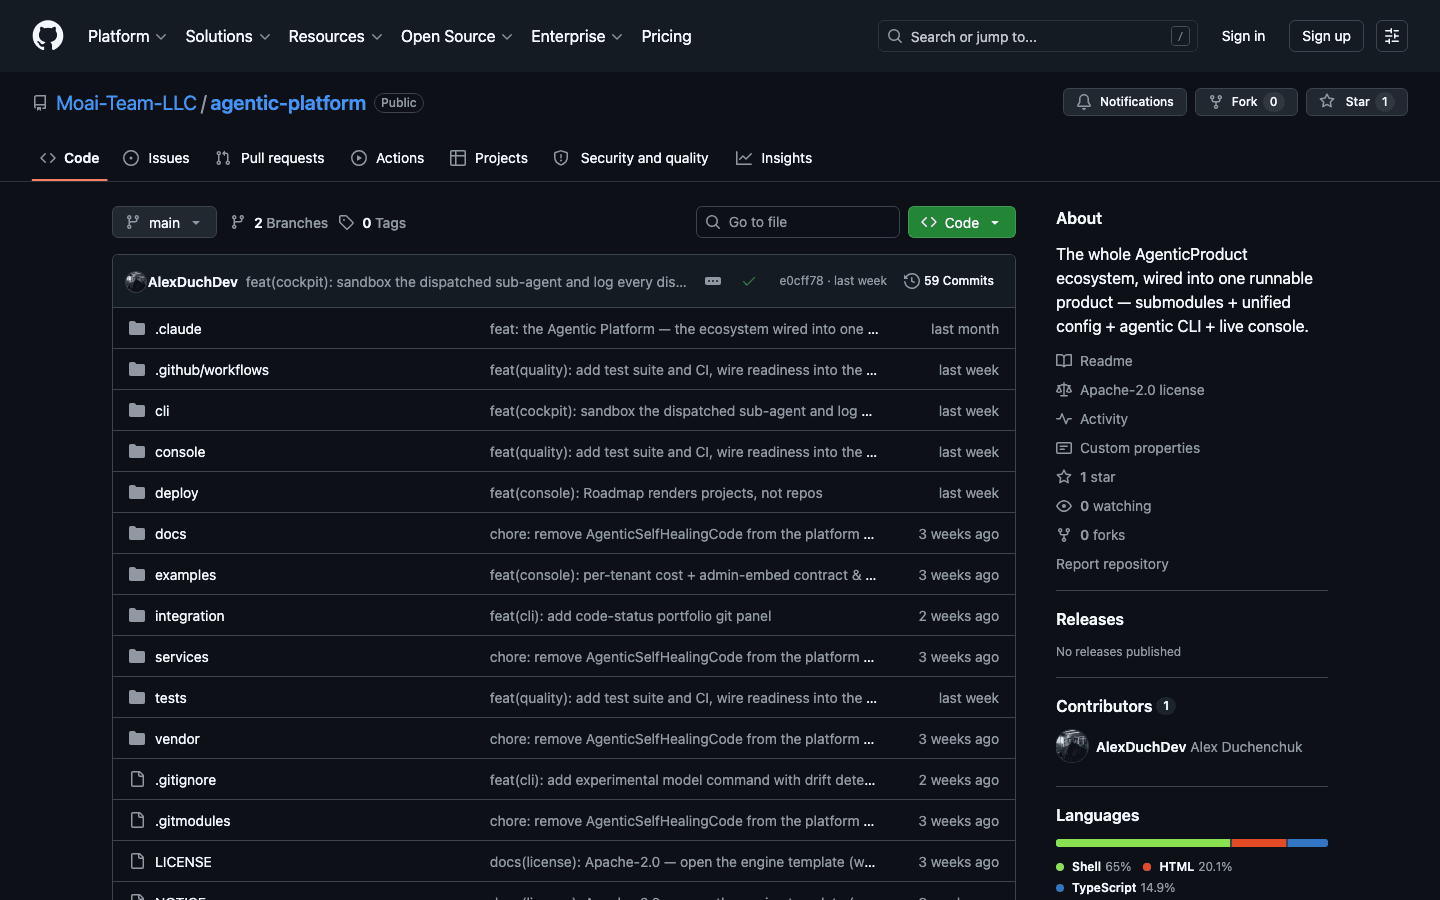Click the Sign up button

(1326, 36)
